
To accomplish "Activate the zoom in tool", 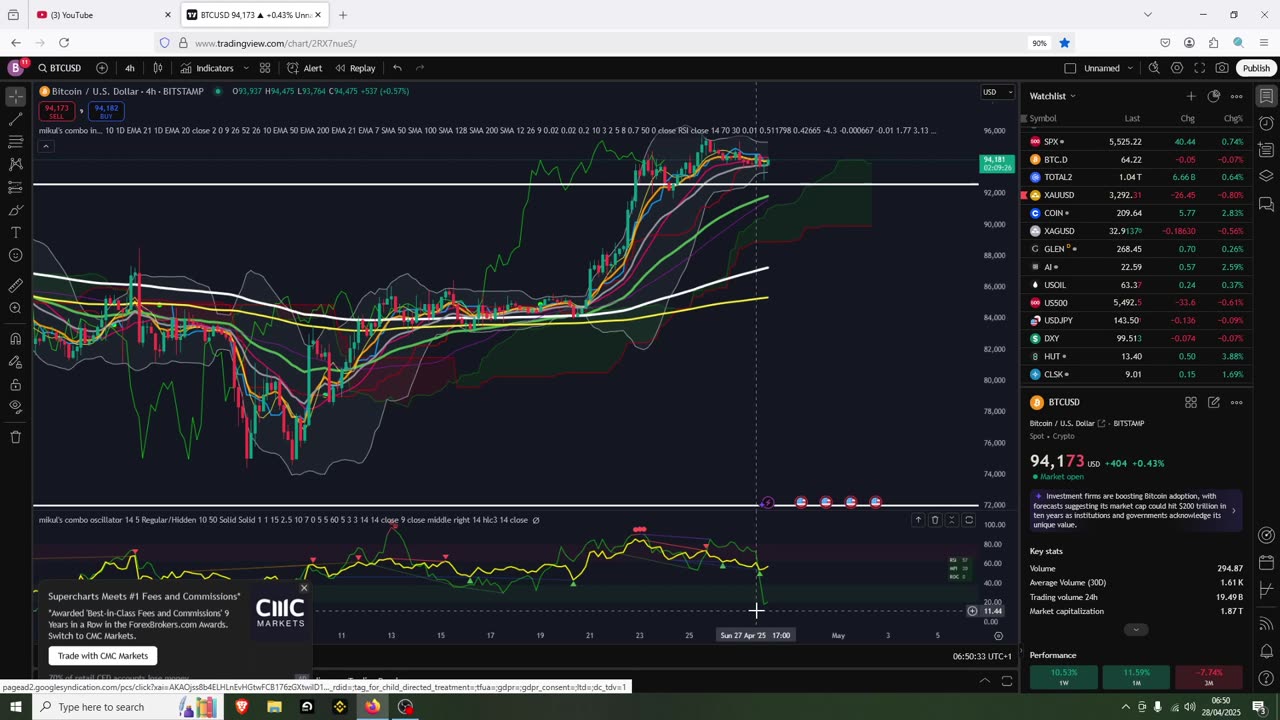I will pyautogui.click(x=15, y=308).
